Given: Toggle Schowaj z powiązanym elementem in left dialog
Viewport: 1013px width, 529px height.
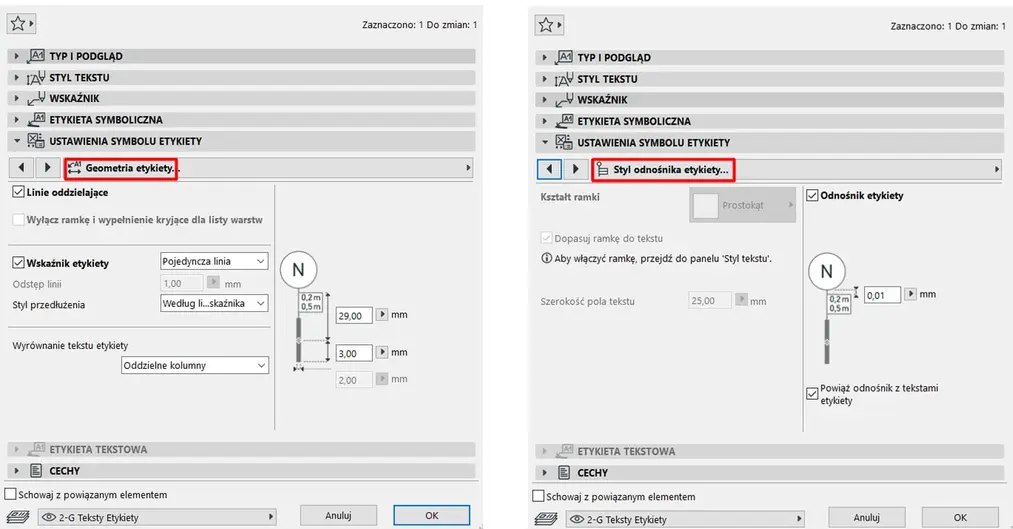Looking at the screenshot, I should 10,495.
